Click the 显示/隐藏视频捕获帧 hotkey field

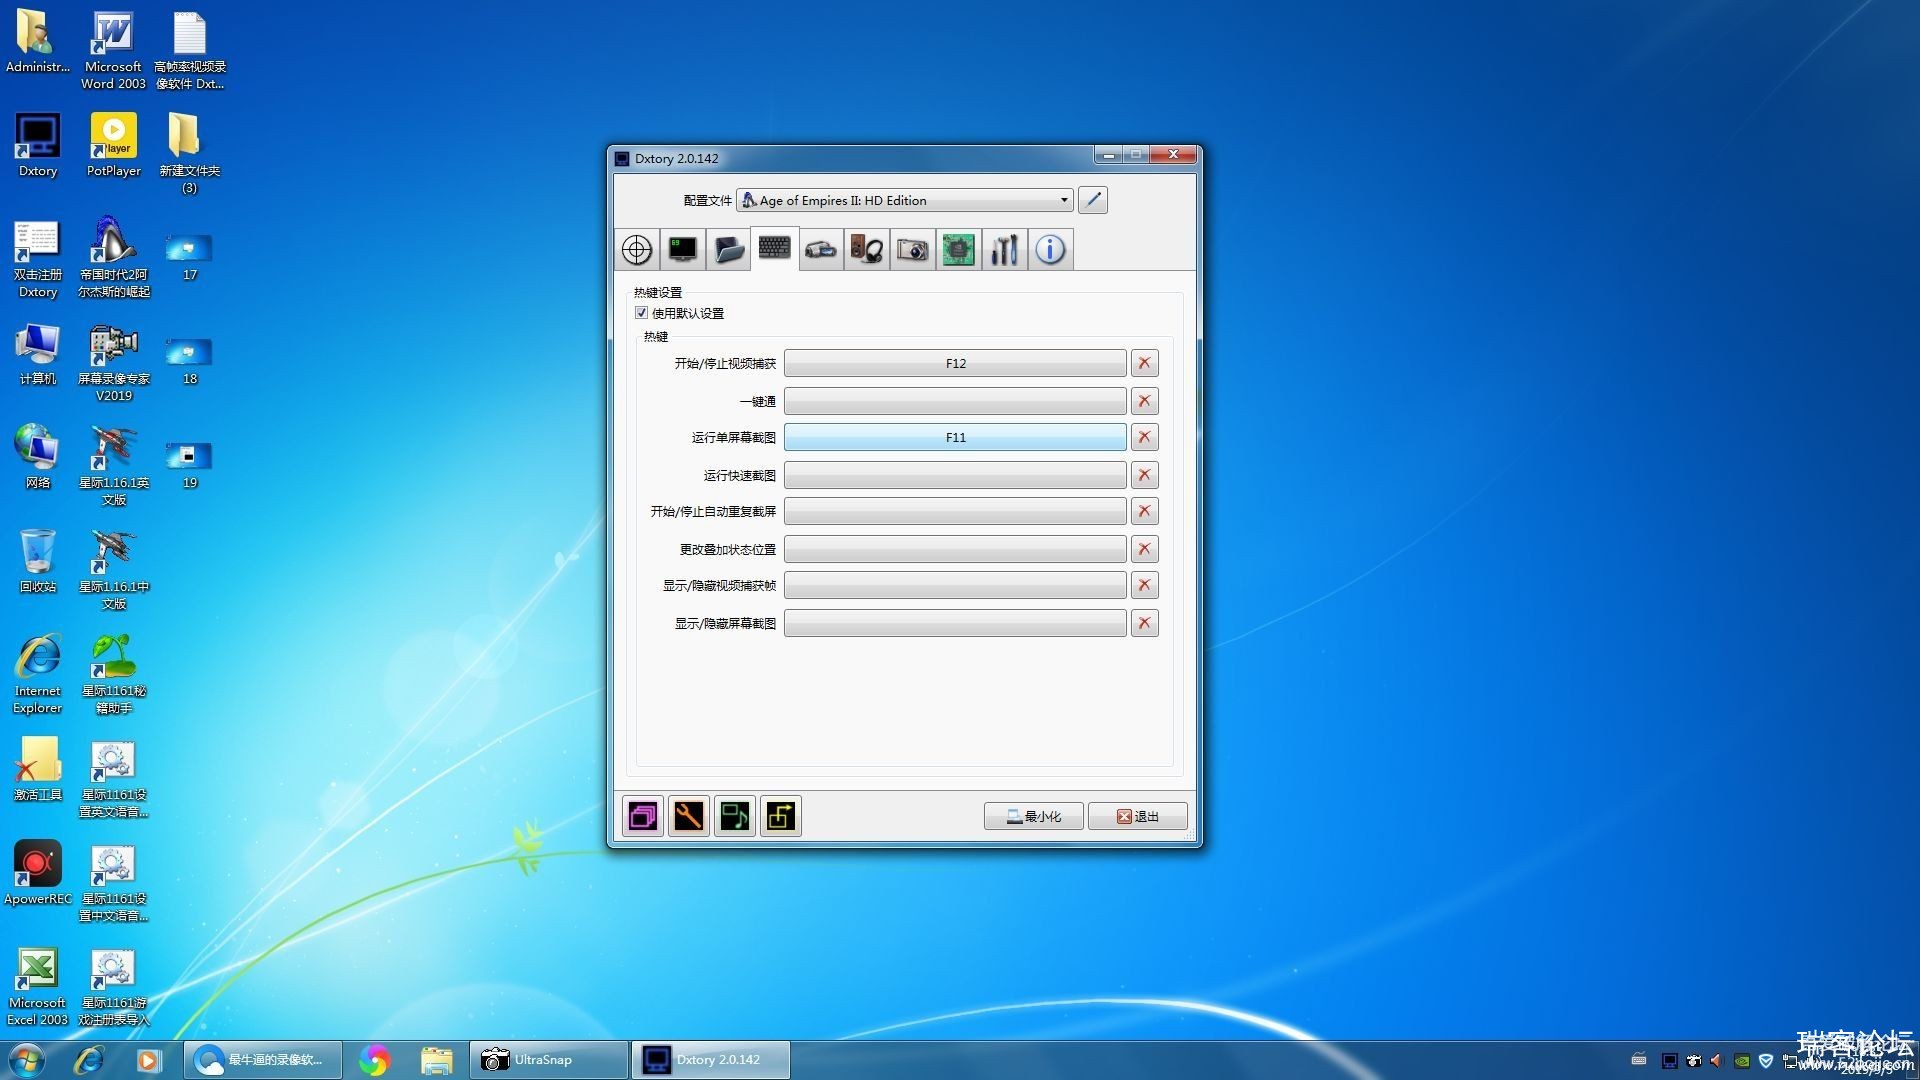click(955, 585)
